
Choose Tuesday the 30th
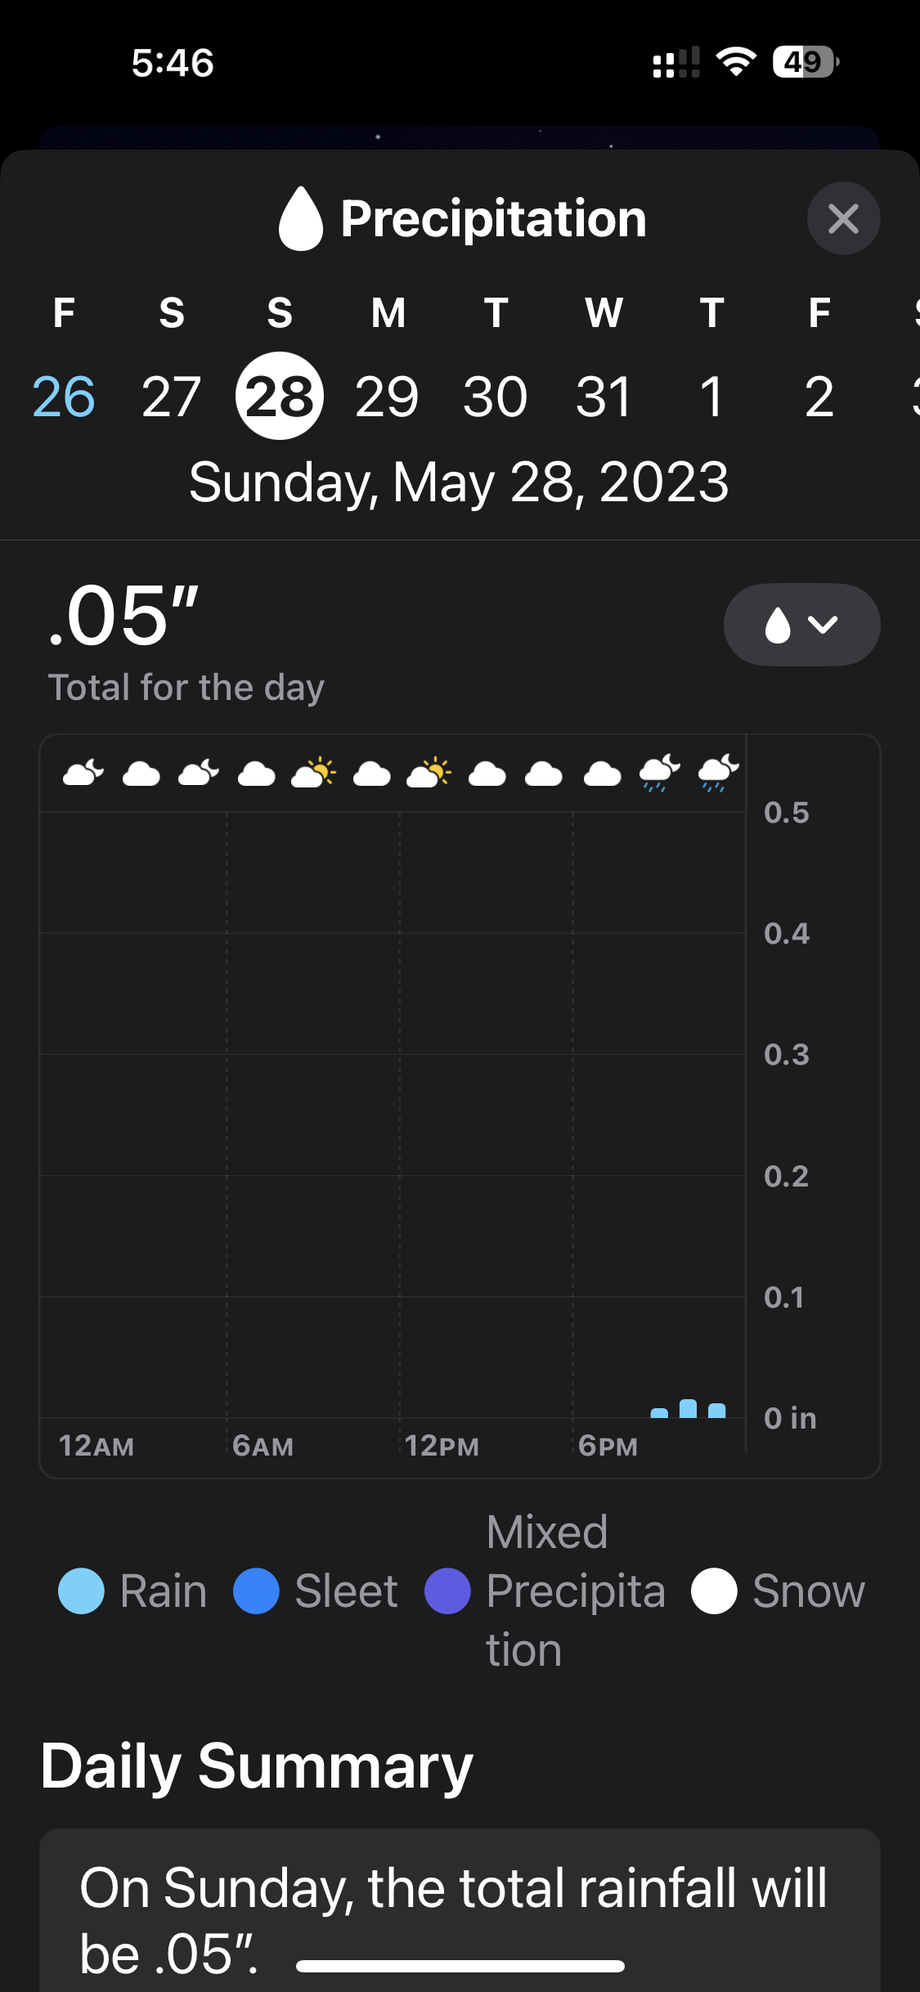pos(495,396)
